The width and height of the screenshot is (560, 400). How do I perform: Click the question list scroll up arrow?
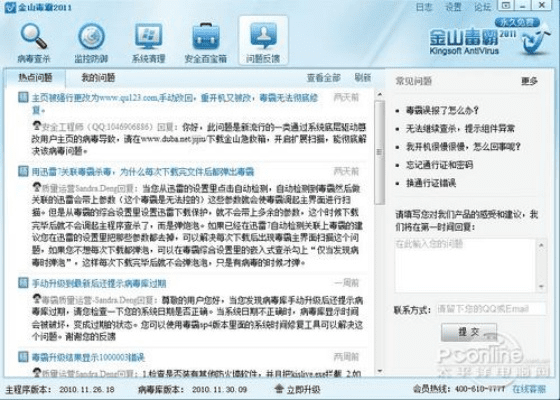coord(380,95)
